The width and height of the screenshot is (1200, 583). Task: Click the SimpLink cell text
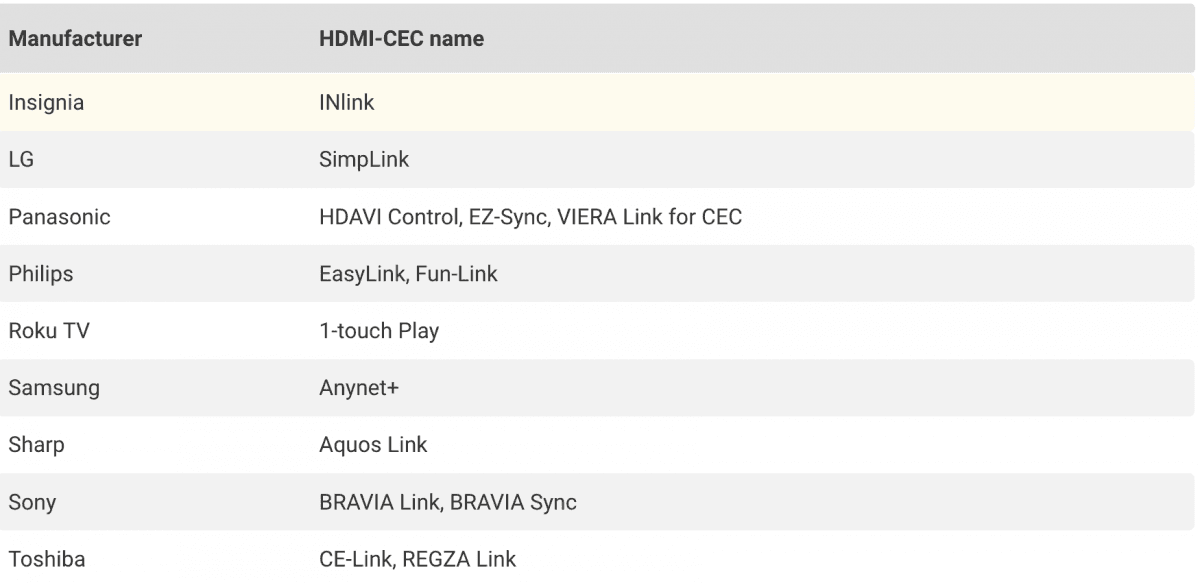click(364, 159)
